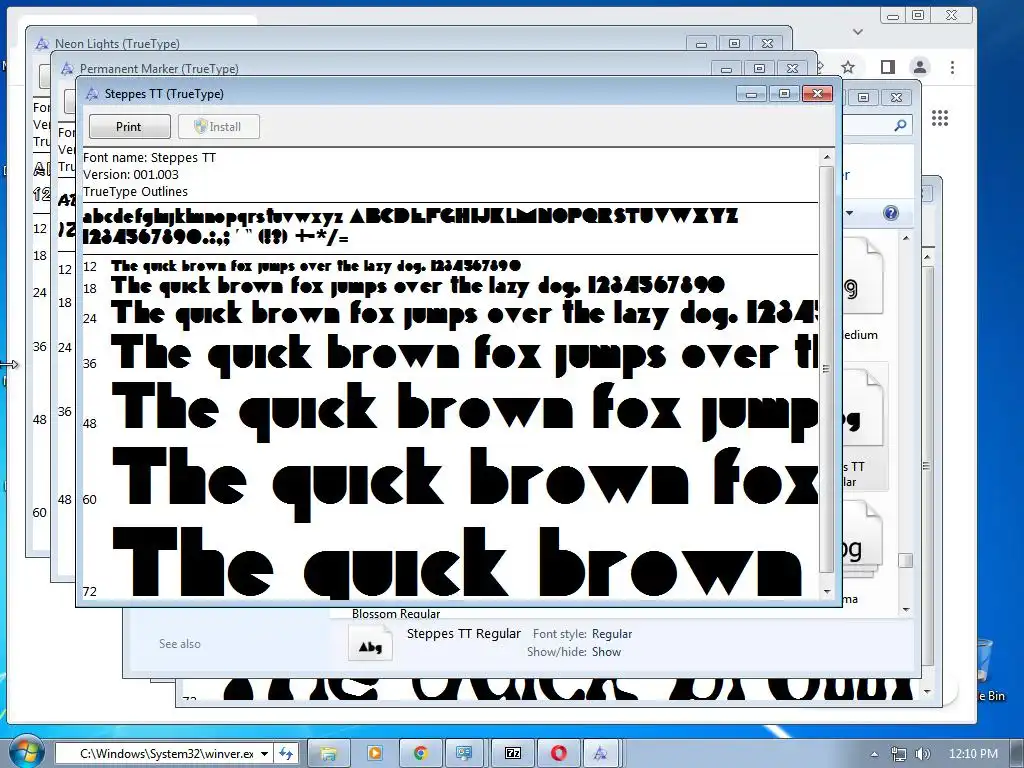Viewport: 1024px width, 768px height.
Task: Click the taskbar address refresh arrows icon
Action: point(285,754)
